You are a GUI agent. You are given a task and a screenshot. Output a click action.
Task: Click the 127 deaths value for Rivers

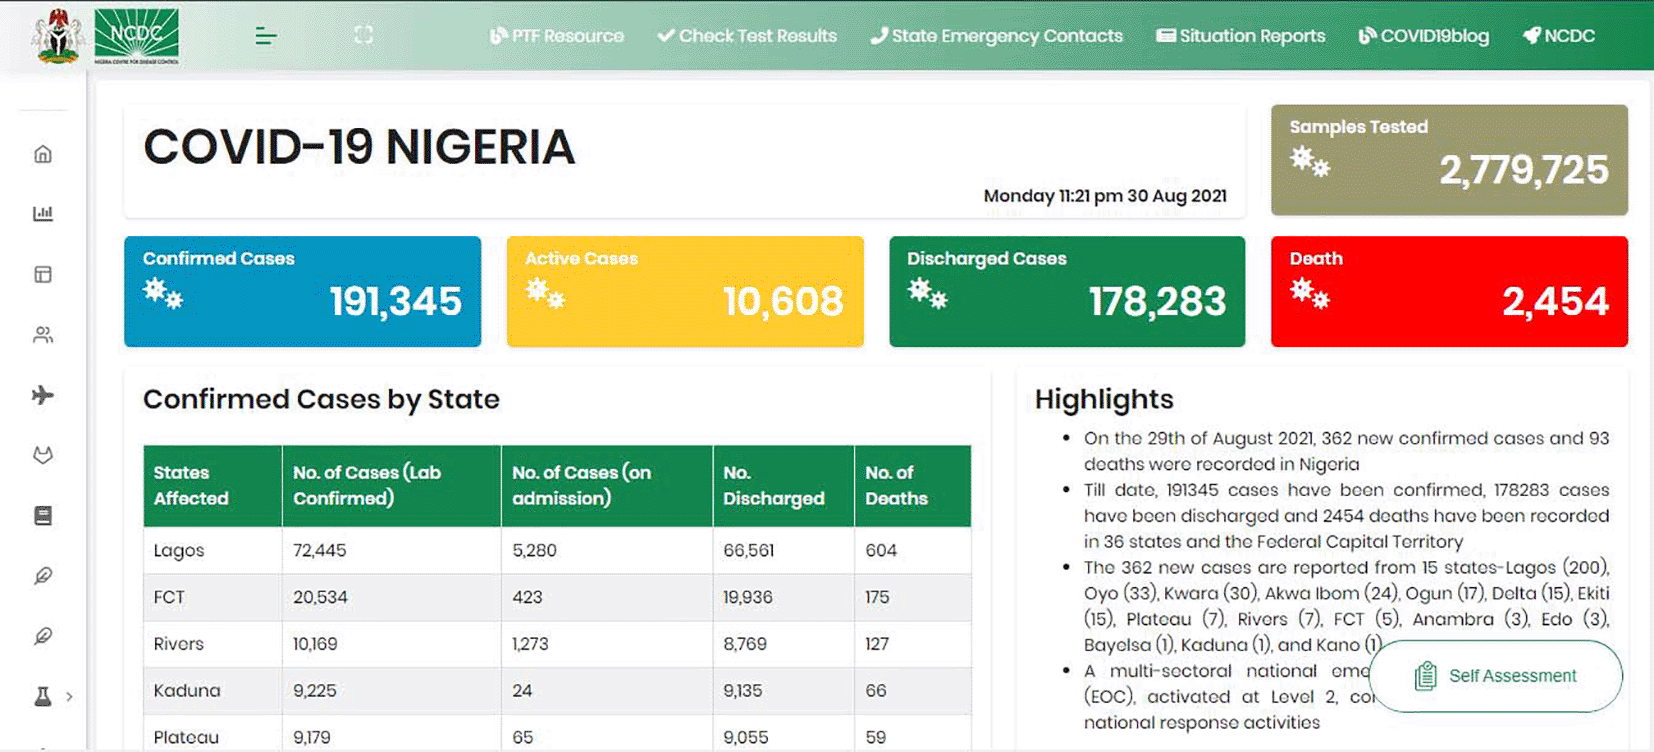(877, 644)
